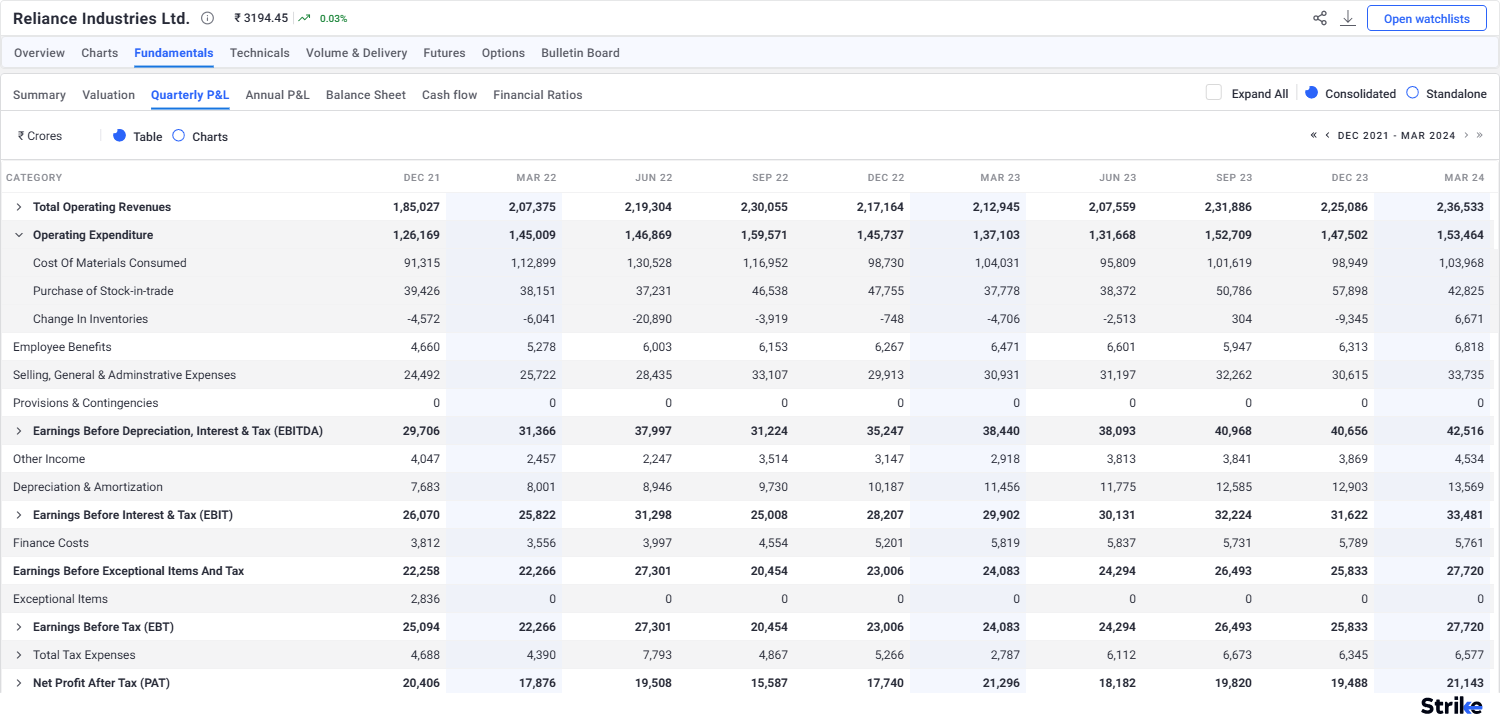The width and height of the screenshot is (1500, 728).
Task: Expand Earnings Before Interest & Tax (EBIT) row
Action: [18, 515]
